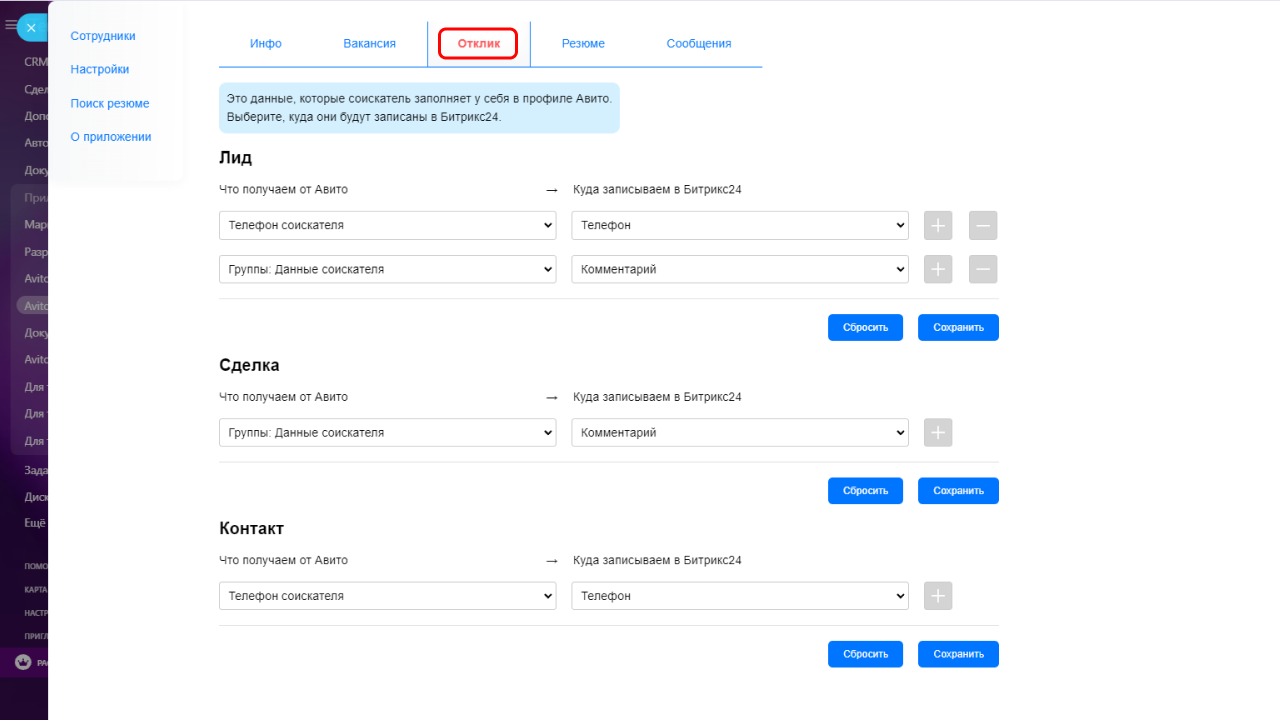Viewport: 1280px width, 720px height.
Task: Switch to the Вакансия tab
Action: click(369, 44)
